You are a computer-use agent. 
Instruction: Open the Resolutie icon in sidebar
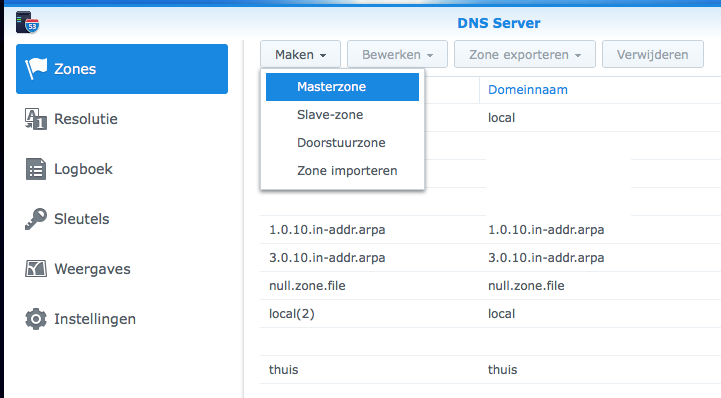click(36, 119)
